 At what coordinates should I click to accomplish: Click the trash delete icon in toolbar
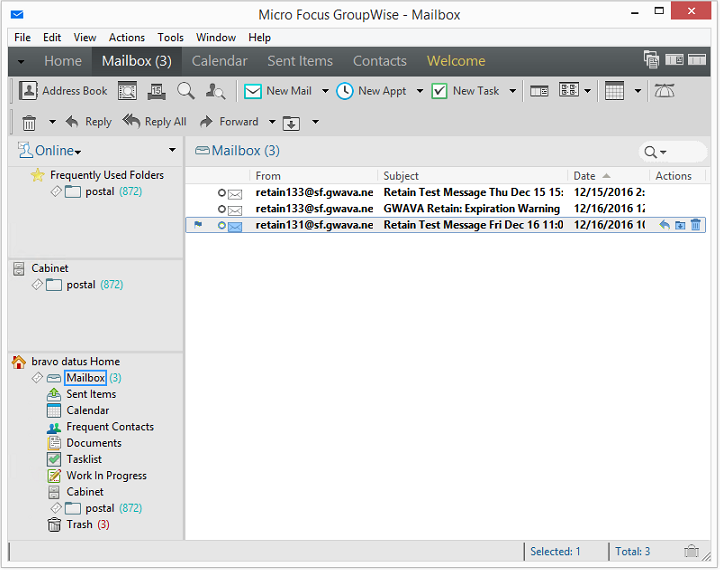29,122
